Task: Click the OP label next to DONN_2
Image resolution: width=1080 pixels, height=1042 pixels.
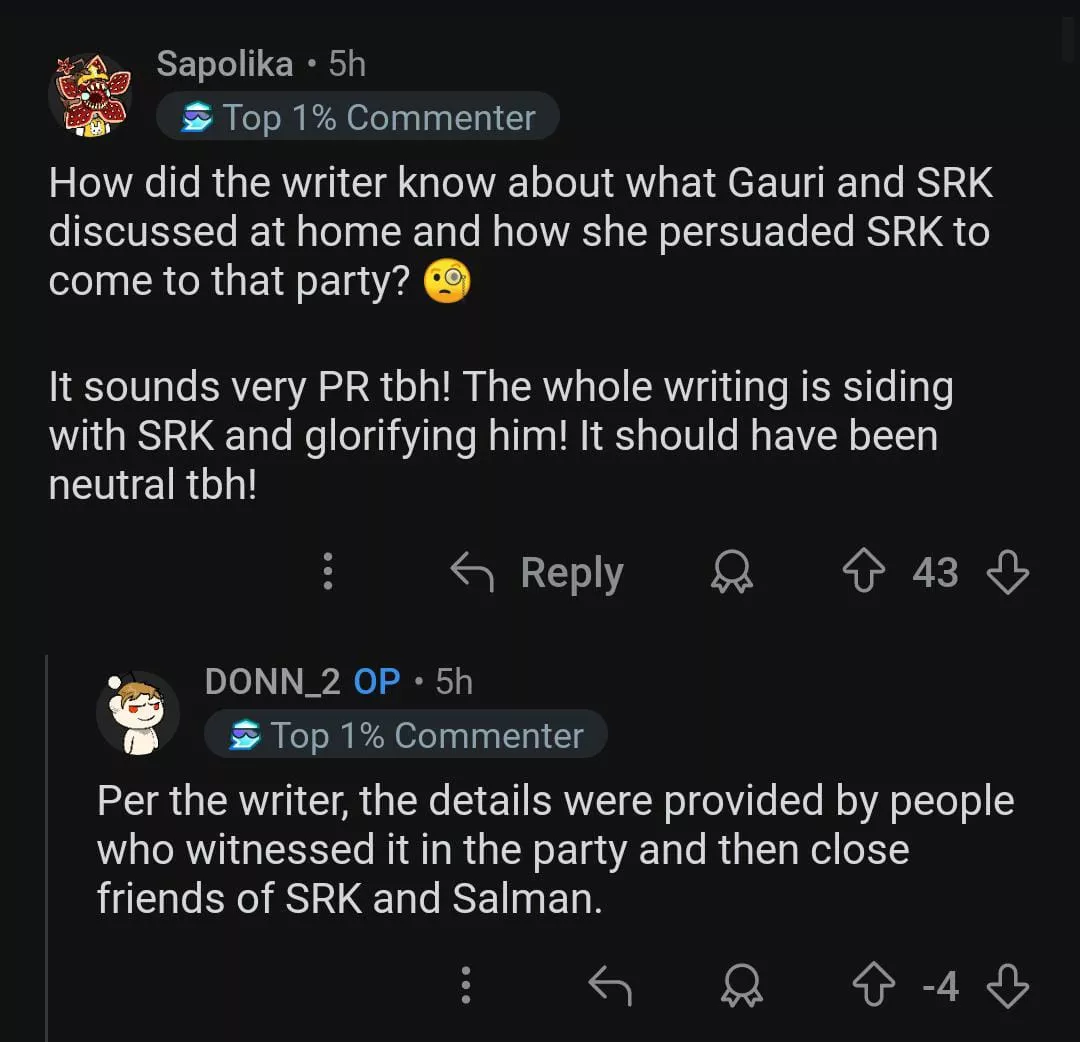Action: (377, 681)
